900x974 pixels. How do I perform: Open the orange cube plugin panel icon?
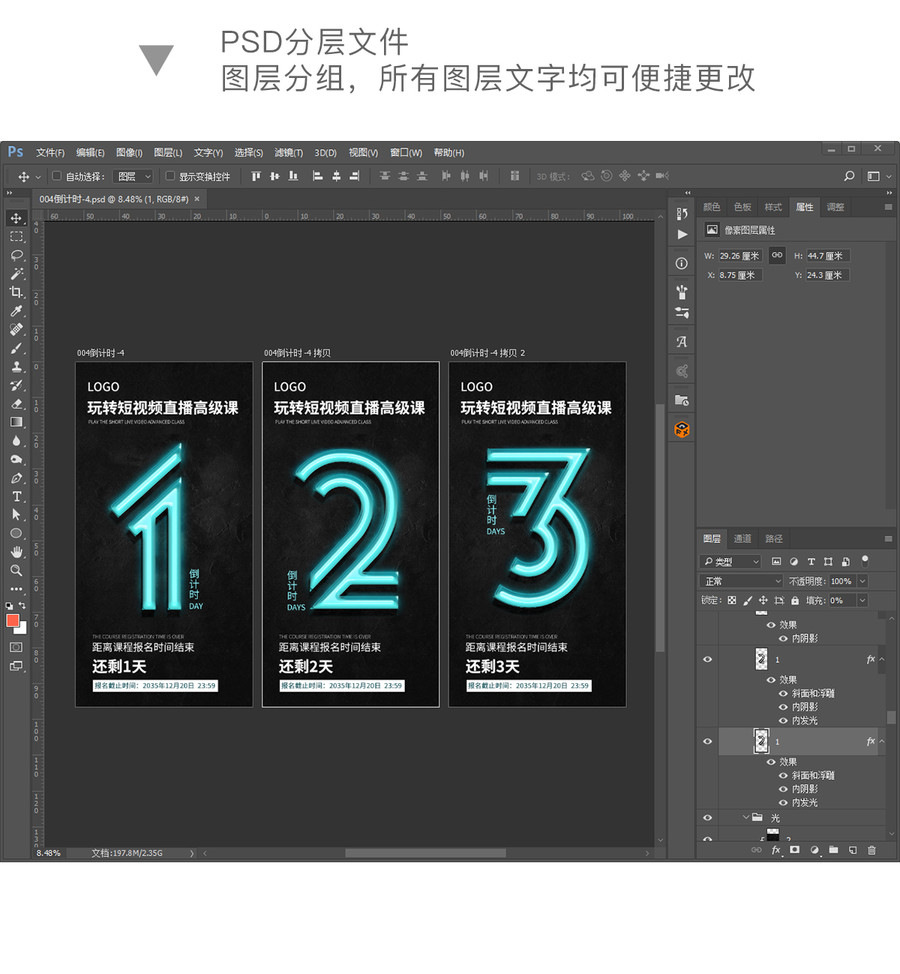tap(682, 429)
